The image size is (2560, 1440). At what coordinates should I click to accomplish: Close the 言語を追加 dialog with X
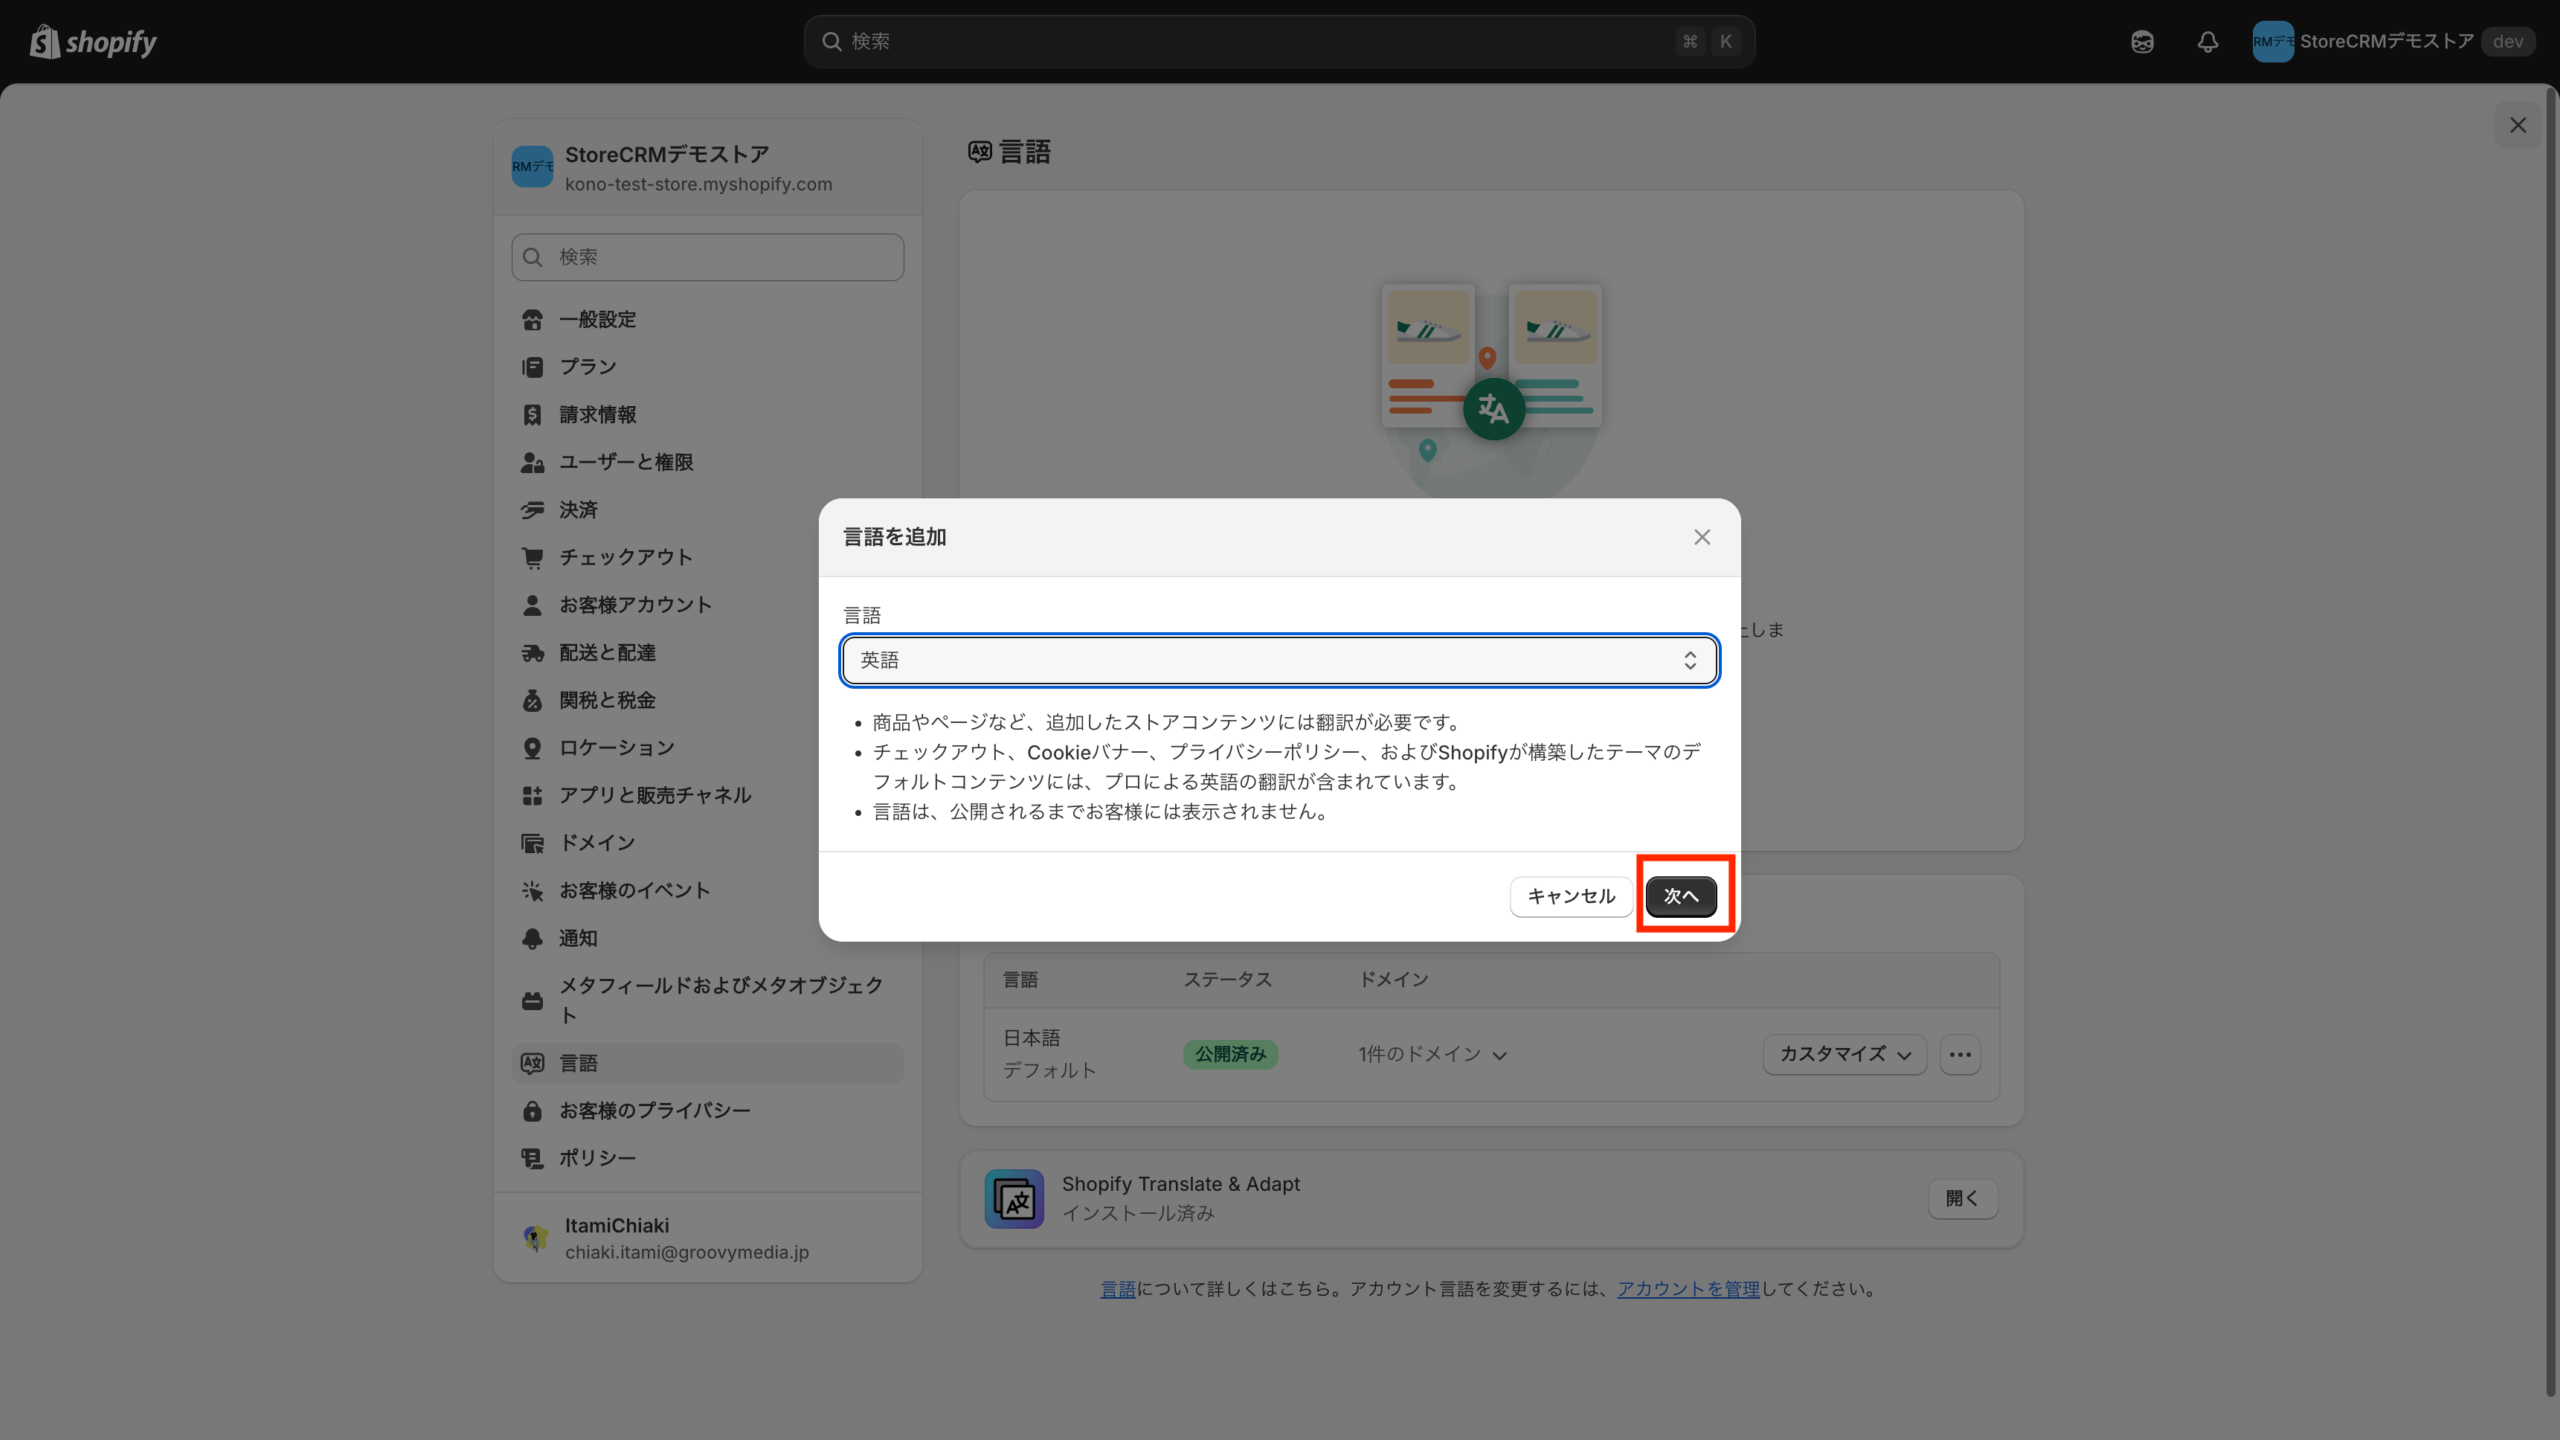click(x=1702, y=537)
